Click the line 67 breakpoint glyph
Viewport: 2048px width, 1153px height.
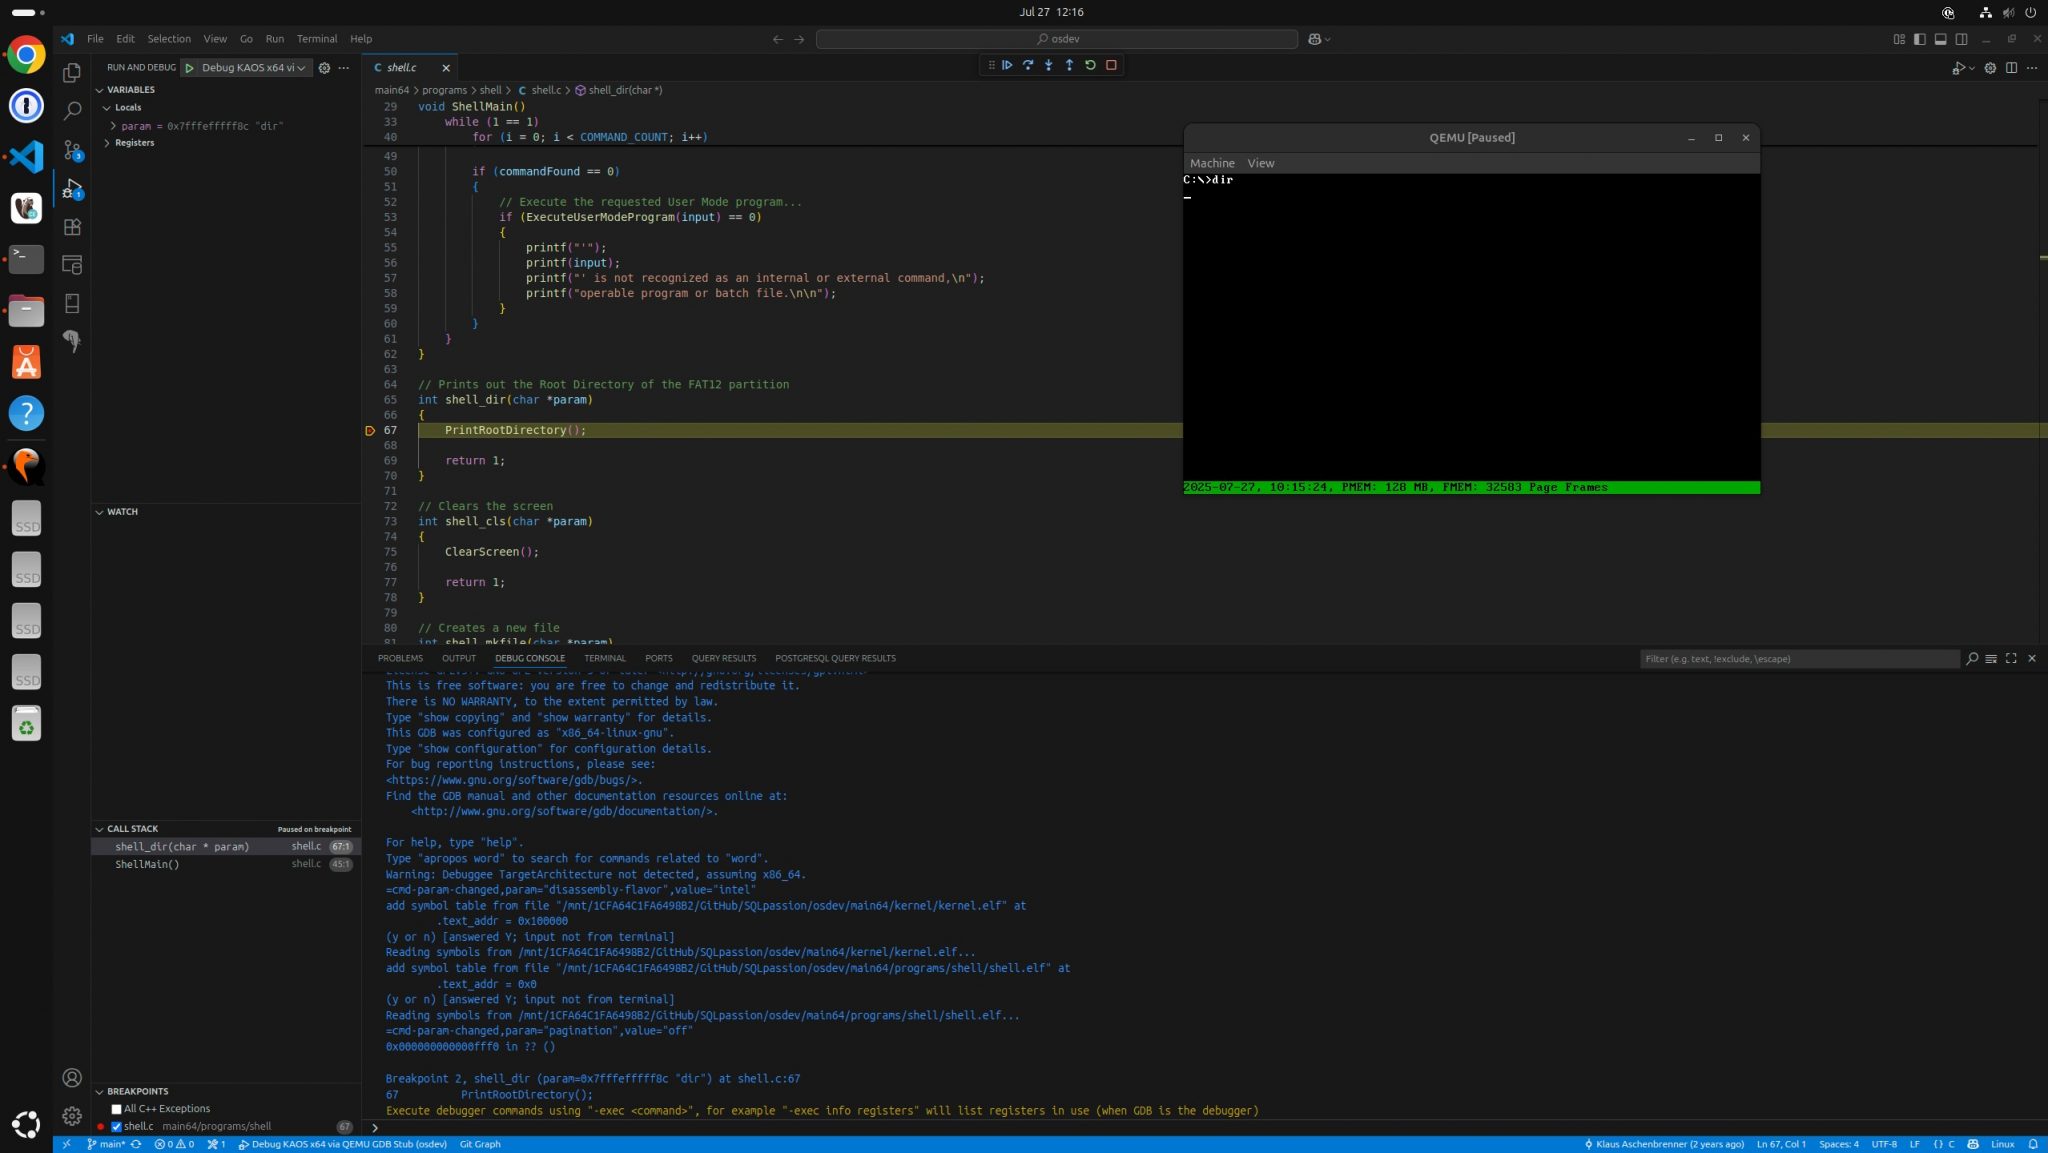click(370, 431)
